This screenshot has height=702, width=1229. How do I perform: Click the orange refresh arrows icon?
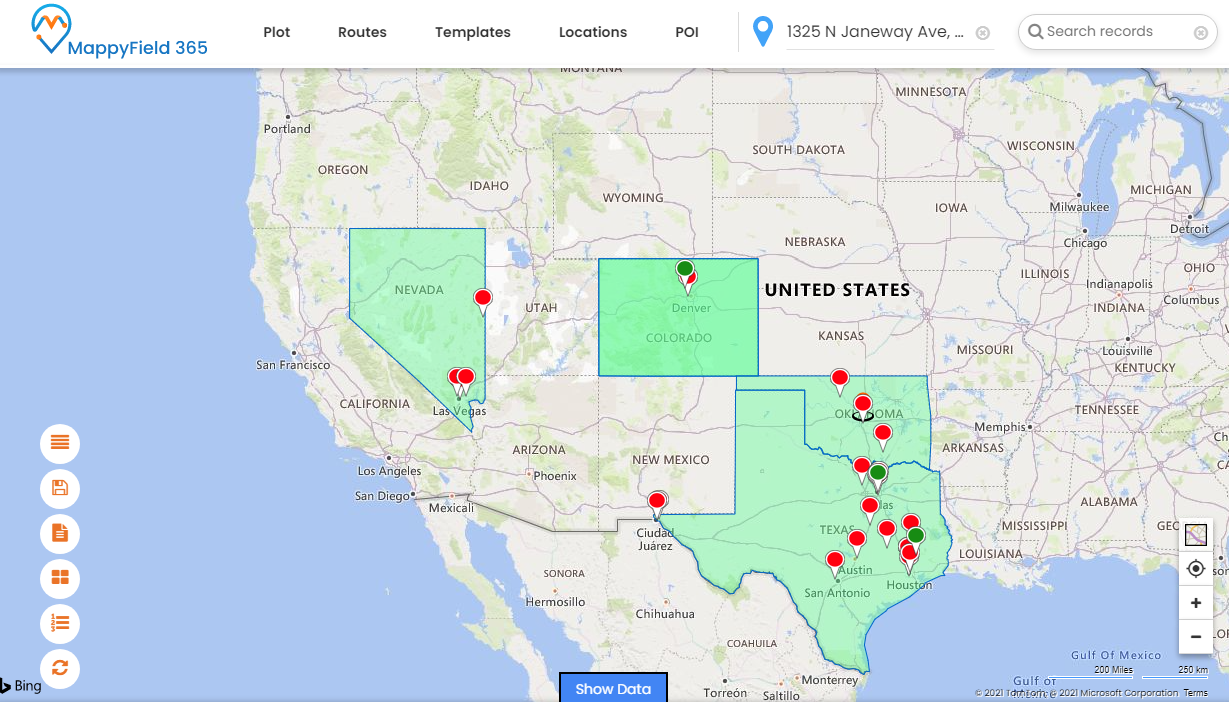(60, 668)
